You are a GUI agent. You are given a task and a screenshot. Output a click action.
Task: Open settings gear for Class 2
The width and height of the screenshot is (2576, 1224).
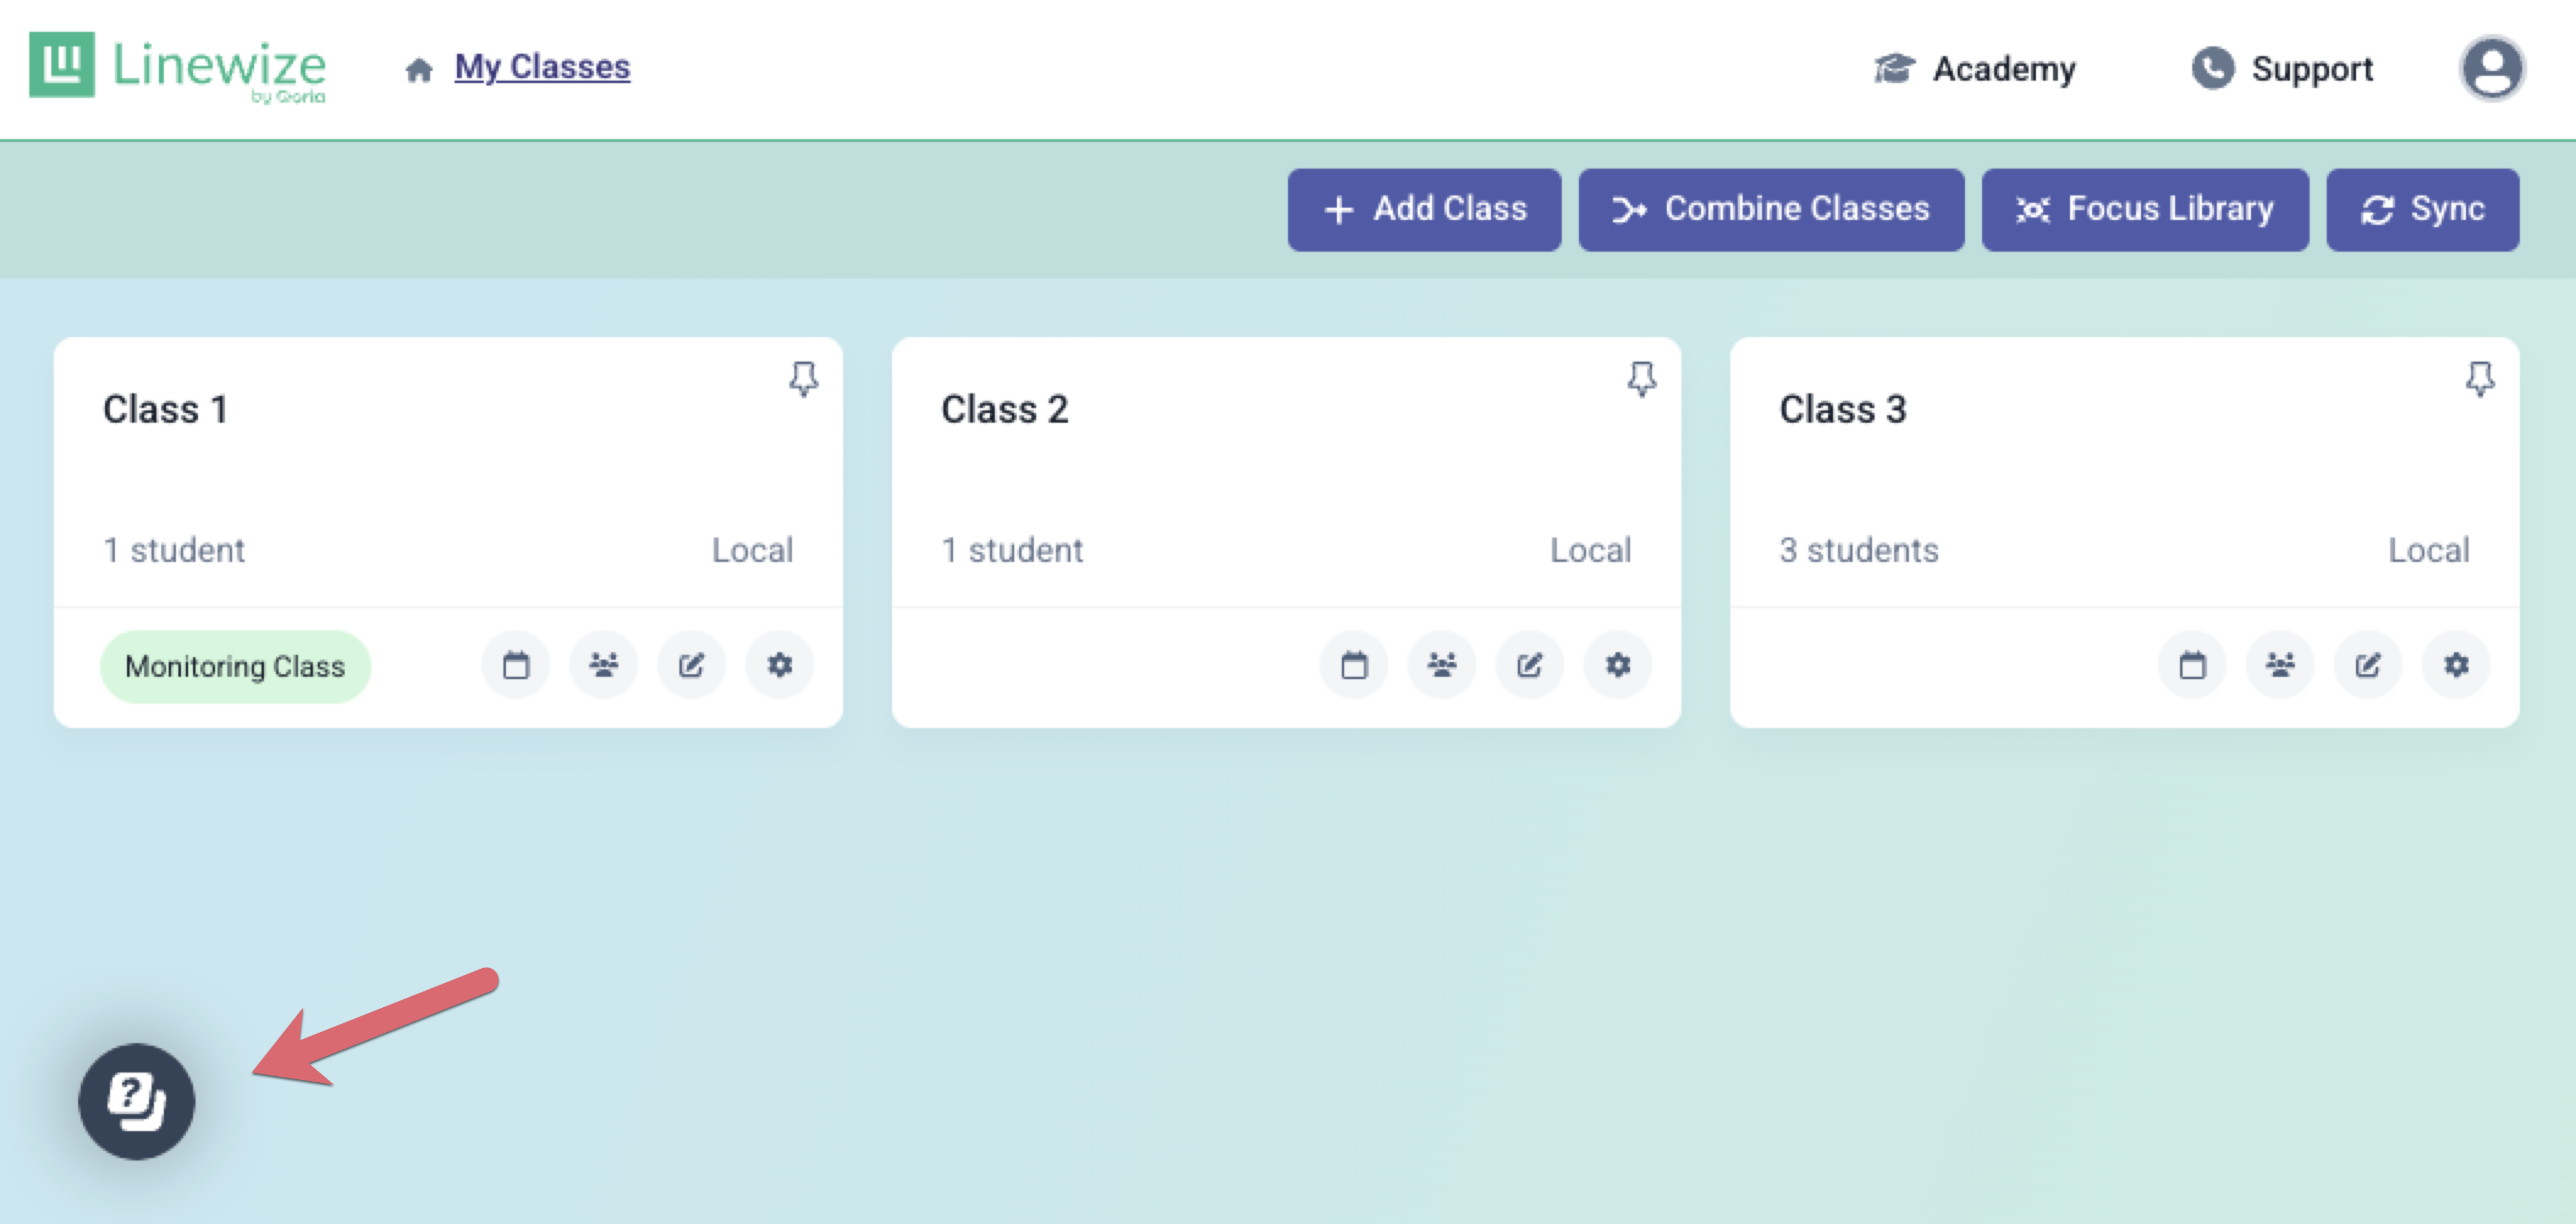coord(1618,665)
